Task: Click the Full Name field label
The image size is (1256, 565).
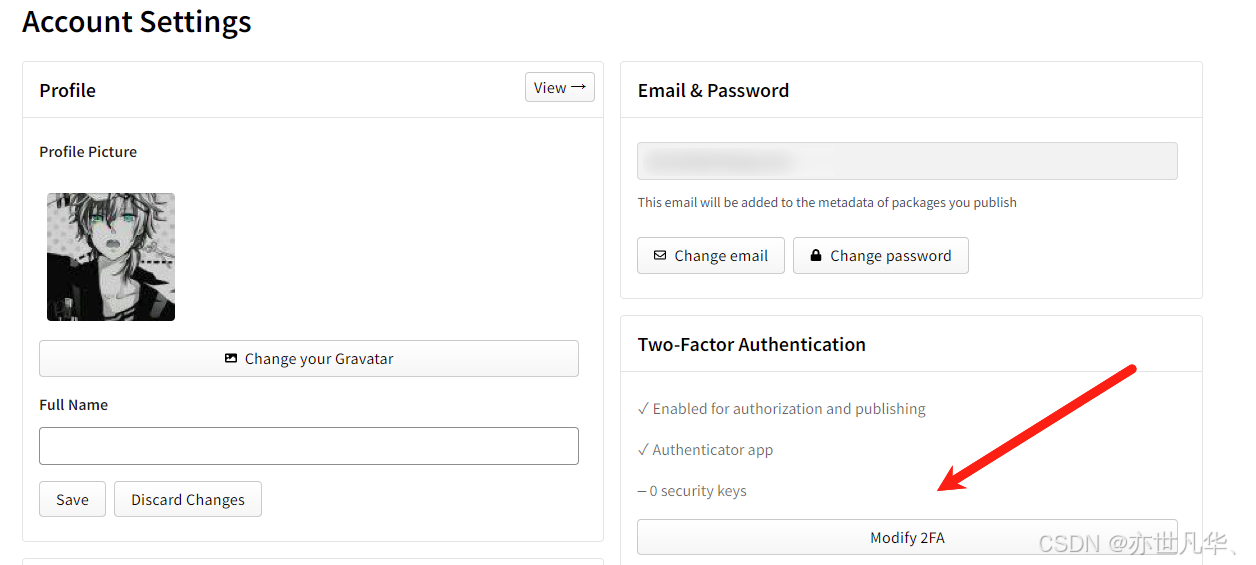Action: tap(74, 405)
